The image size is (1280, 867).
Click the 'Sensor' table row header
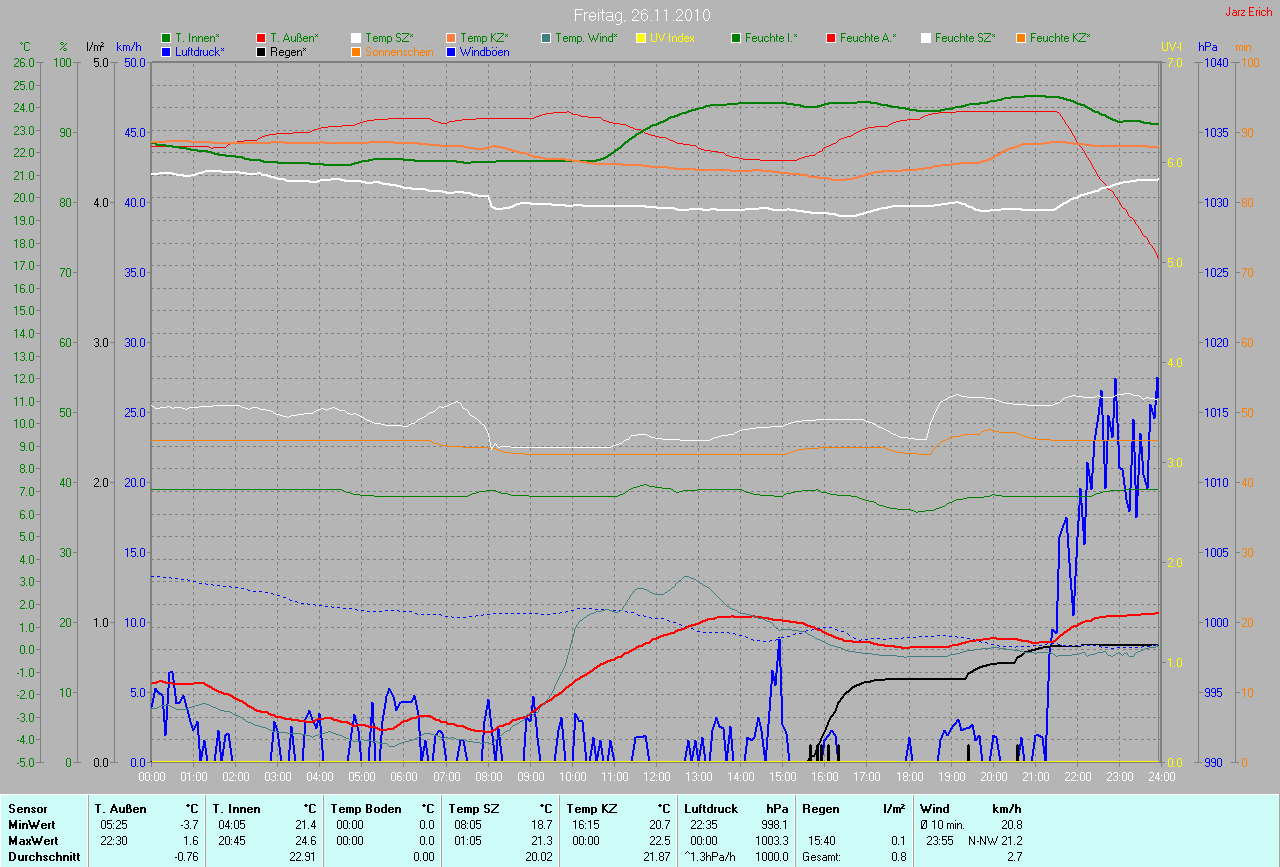tap(27, 808)
